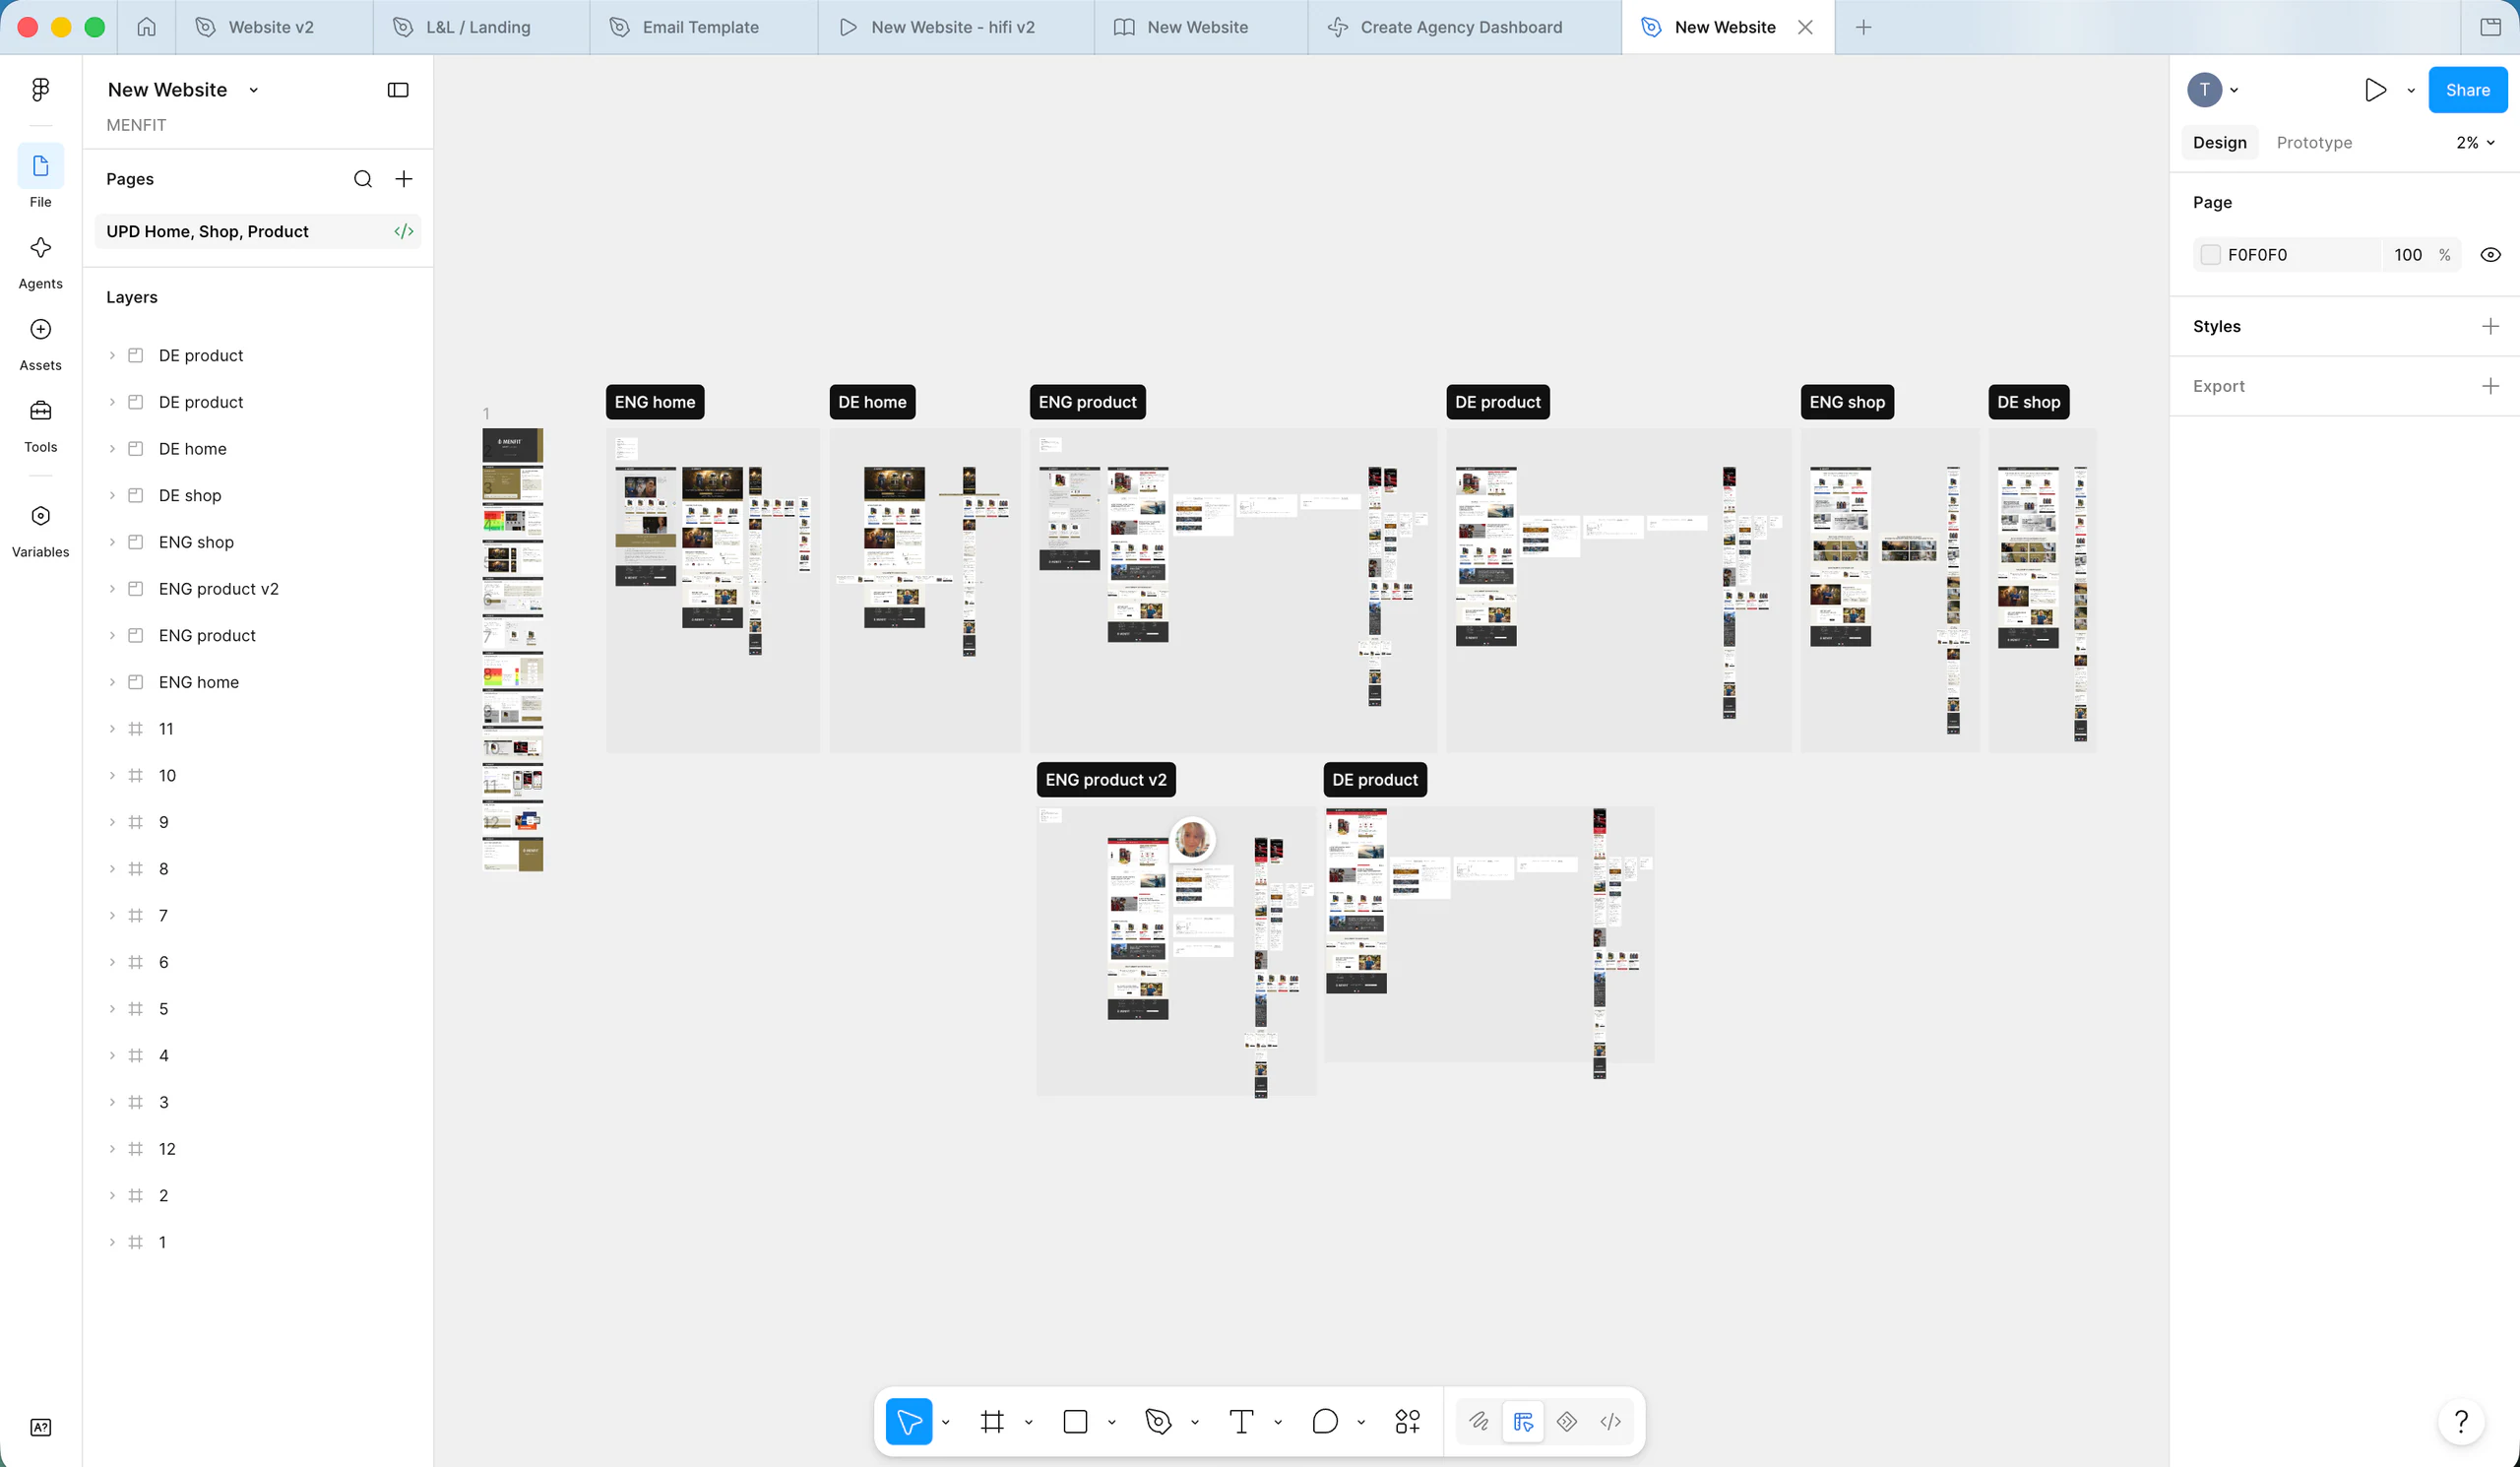Click the blue Share button
Screen dimensions: 2520x1467
tap(2467, 90)
